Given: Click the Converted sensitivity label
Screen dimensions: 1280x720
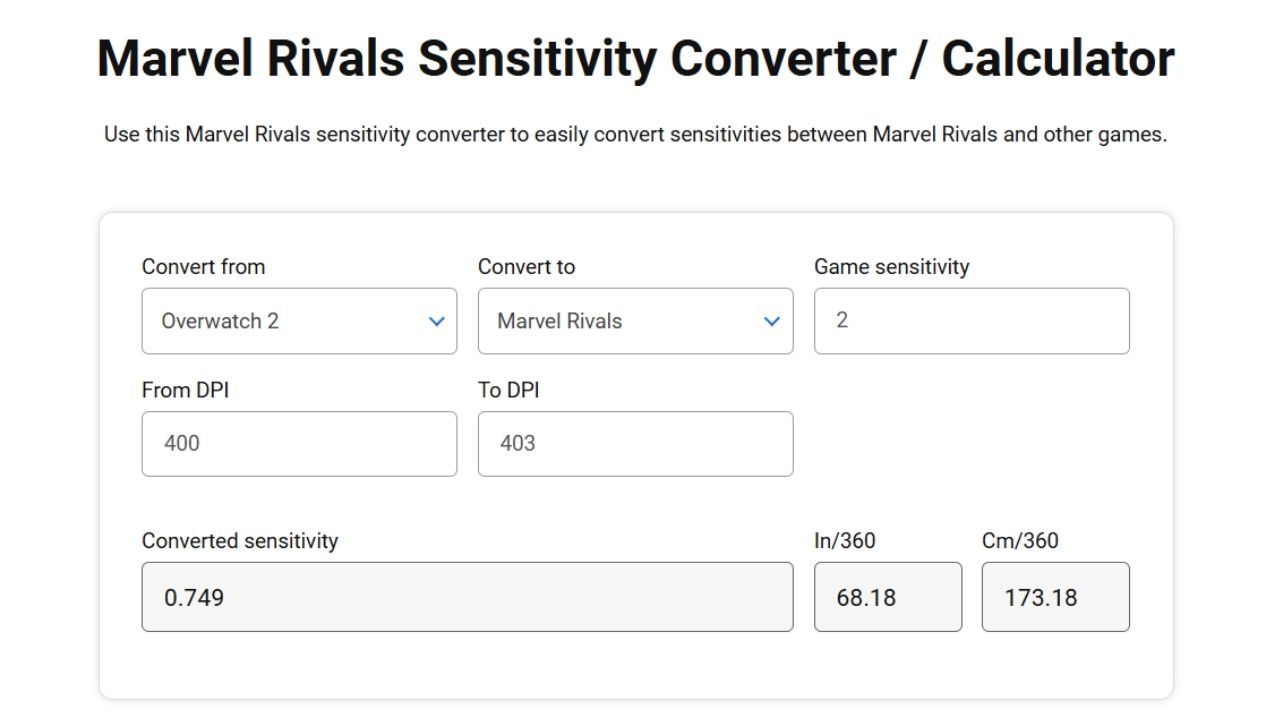Looking at the screenshot, I should 240,541.
